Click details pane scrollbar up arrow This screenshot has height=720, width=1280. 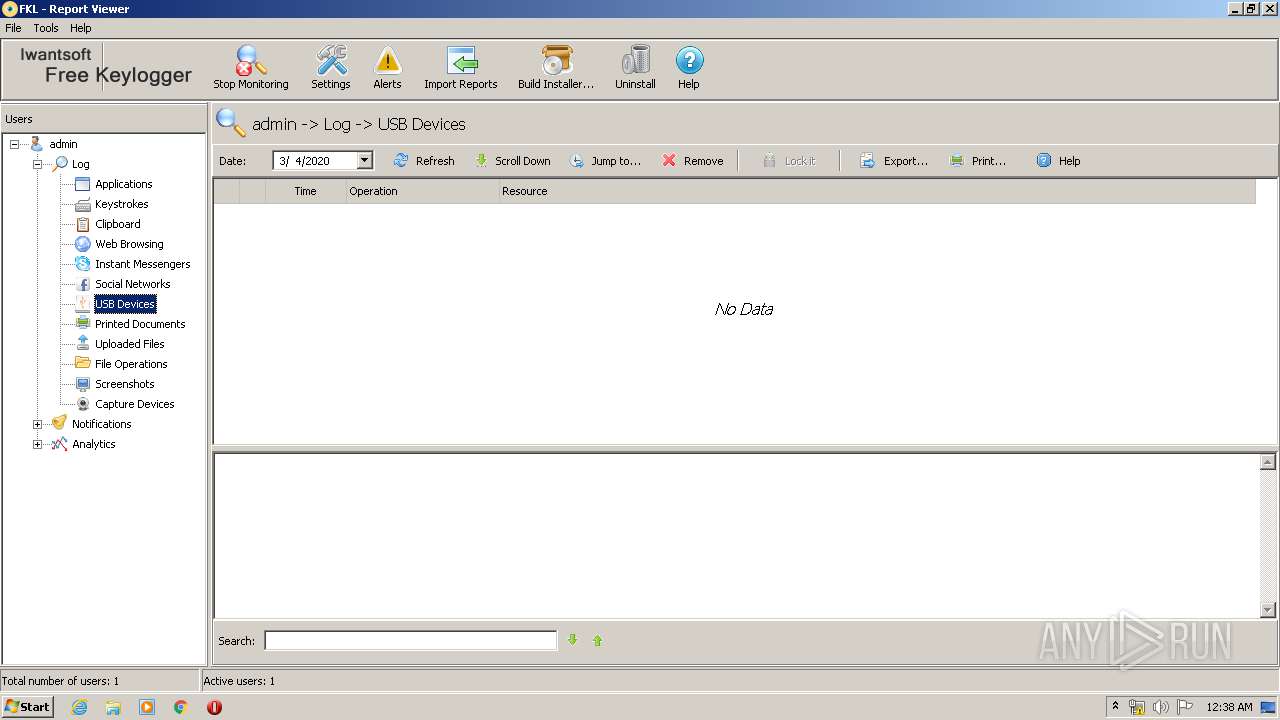1268,462
